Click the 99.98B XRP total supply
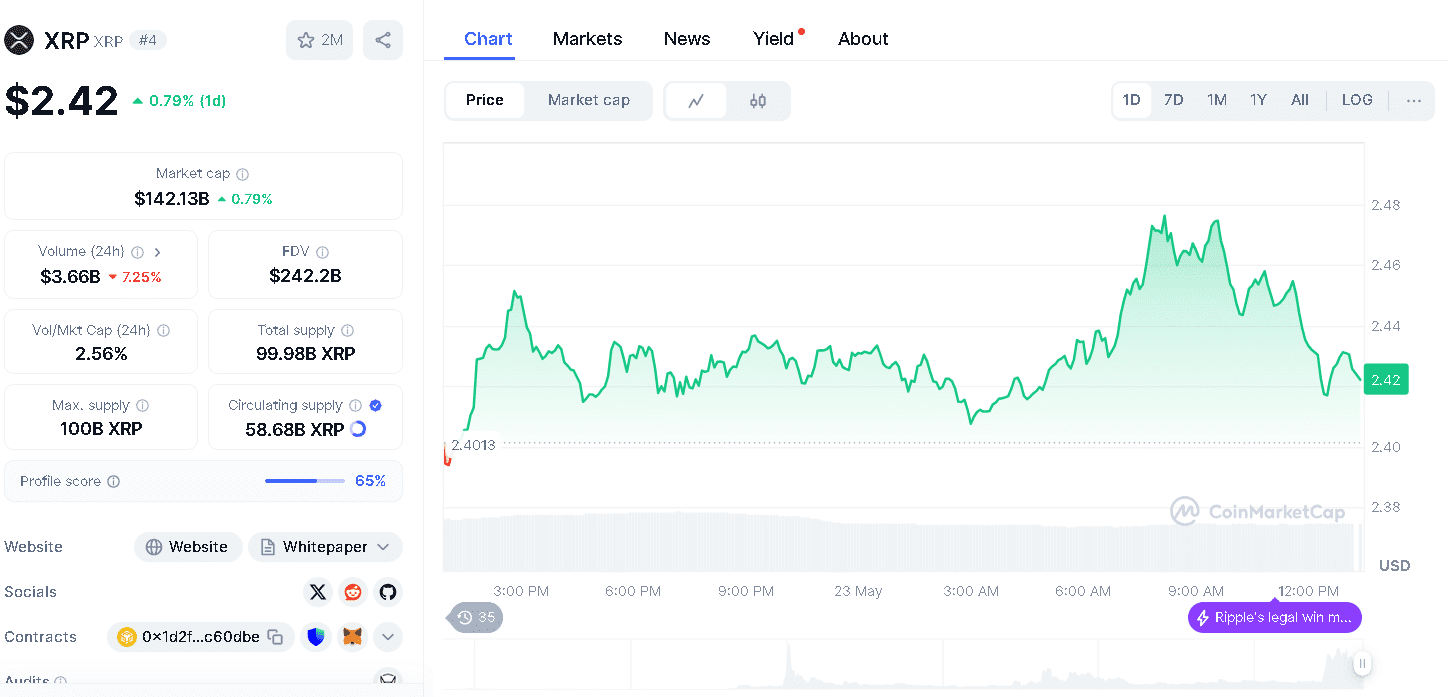The image size is (1448, 697). 305,354
